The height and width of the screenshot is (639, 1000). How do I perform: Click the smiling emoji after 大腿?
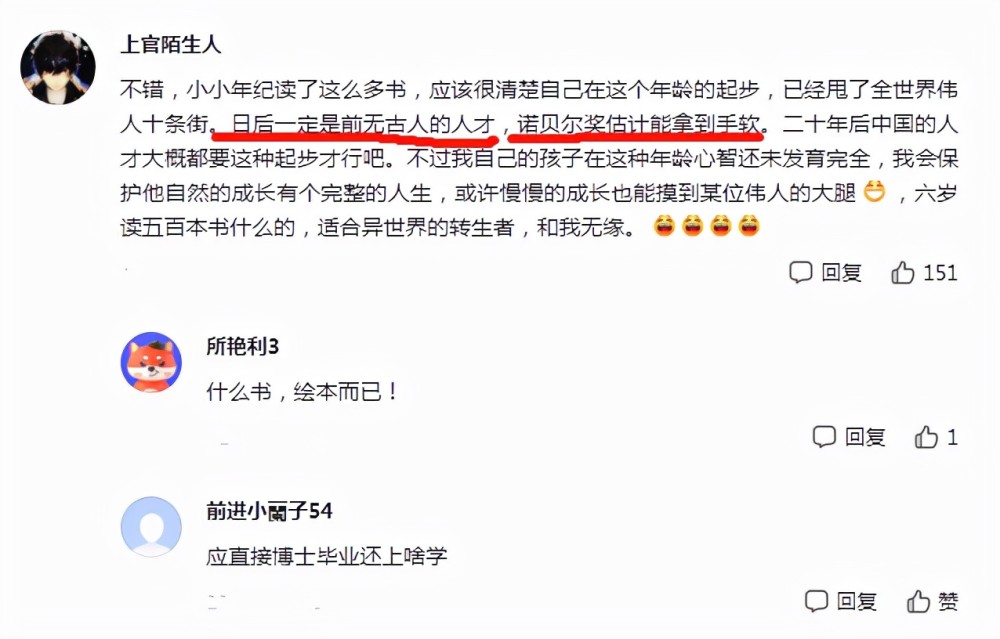pyautogui.click(x=874, y=191)
